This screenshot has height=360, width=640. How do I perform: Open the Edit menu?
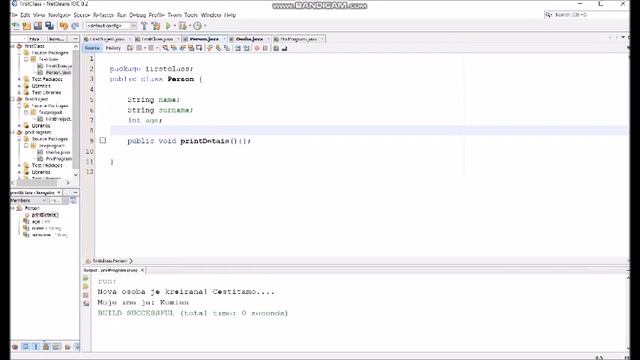25,15
